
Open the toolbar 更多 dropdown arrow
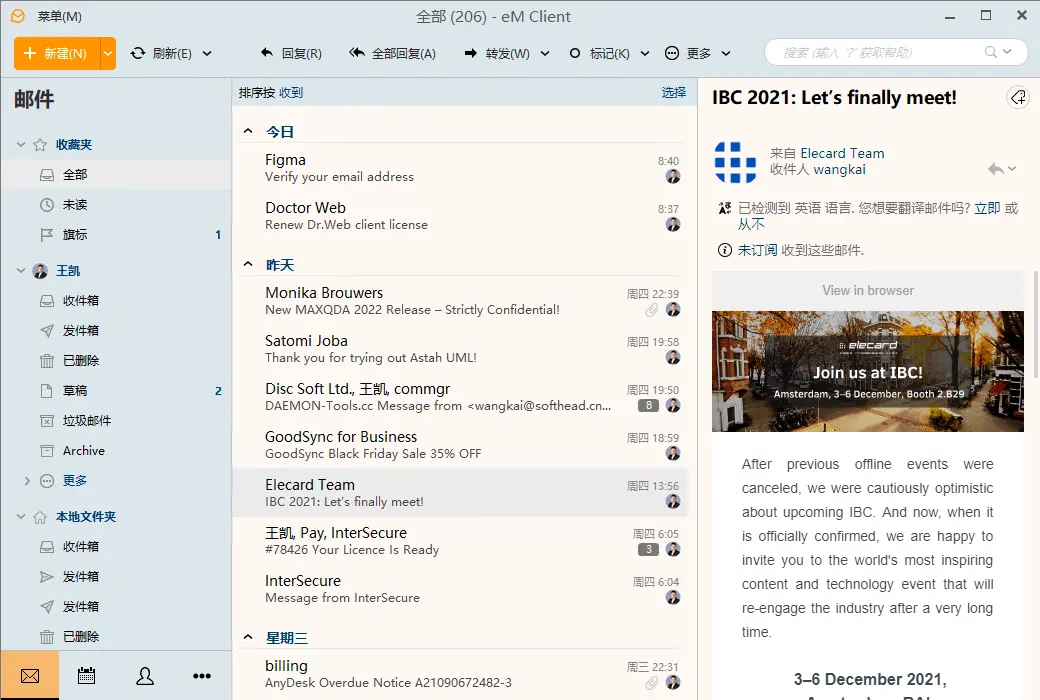(x=726, y=54)
